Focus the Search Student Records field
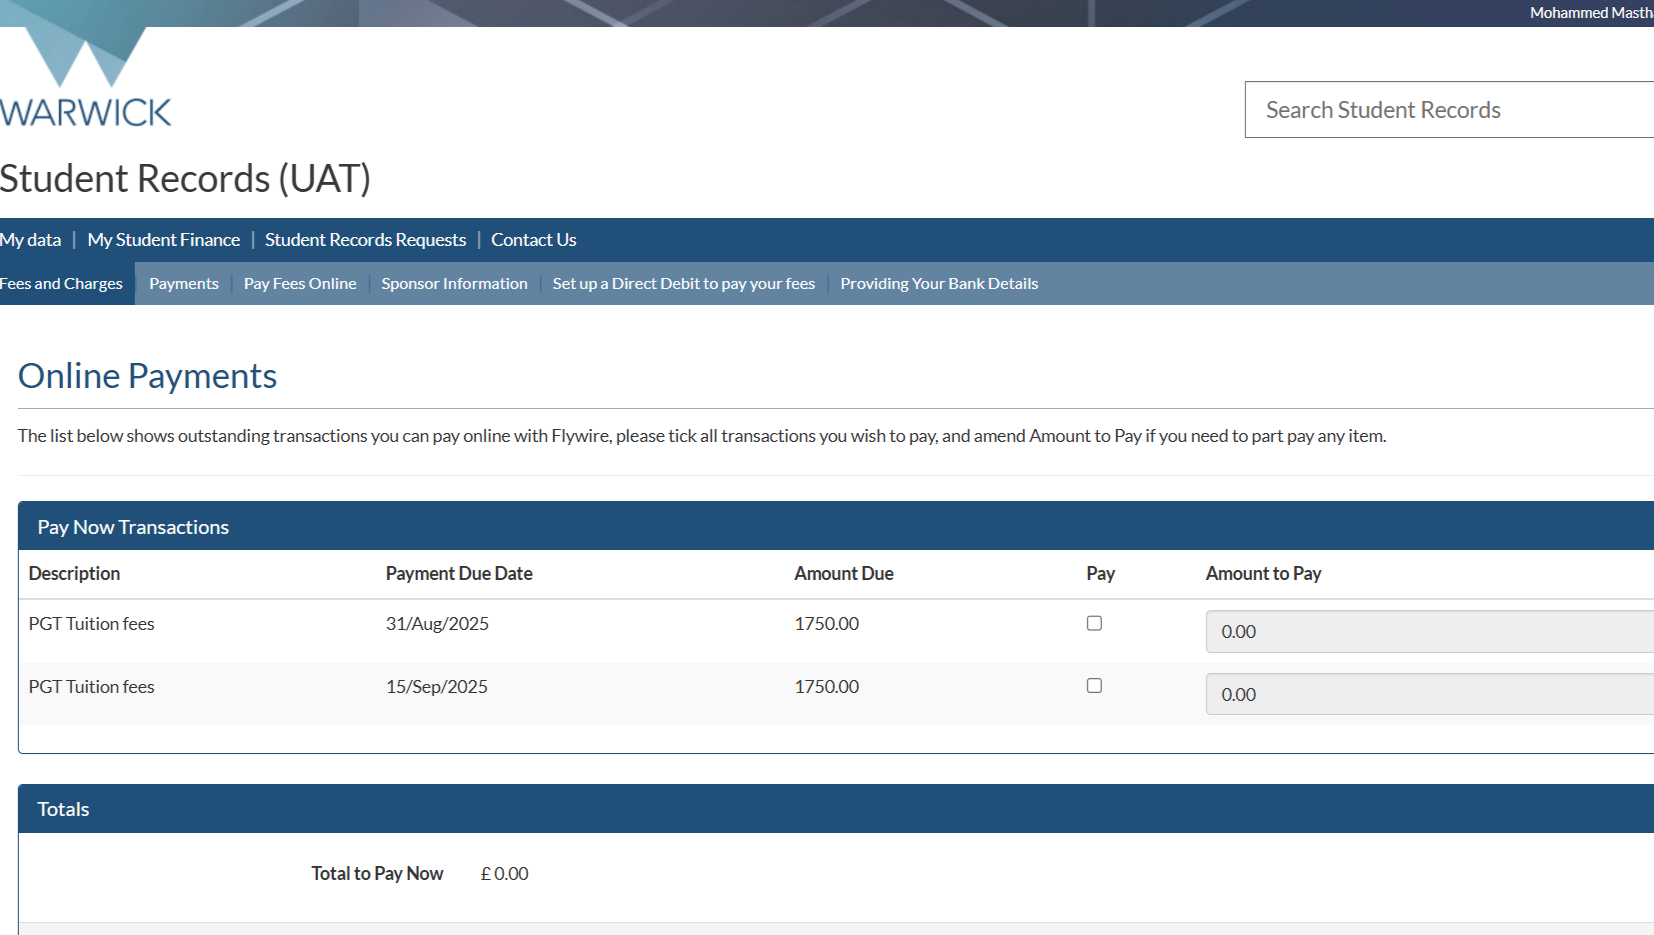The width and height of the screenshot is (1654, 935). click(1449, 110)
